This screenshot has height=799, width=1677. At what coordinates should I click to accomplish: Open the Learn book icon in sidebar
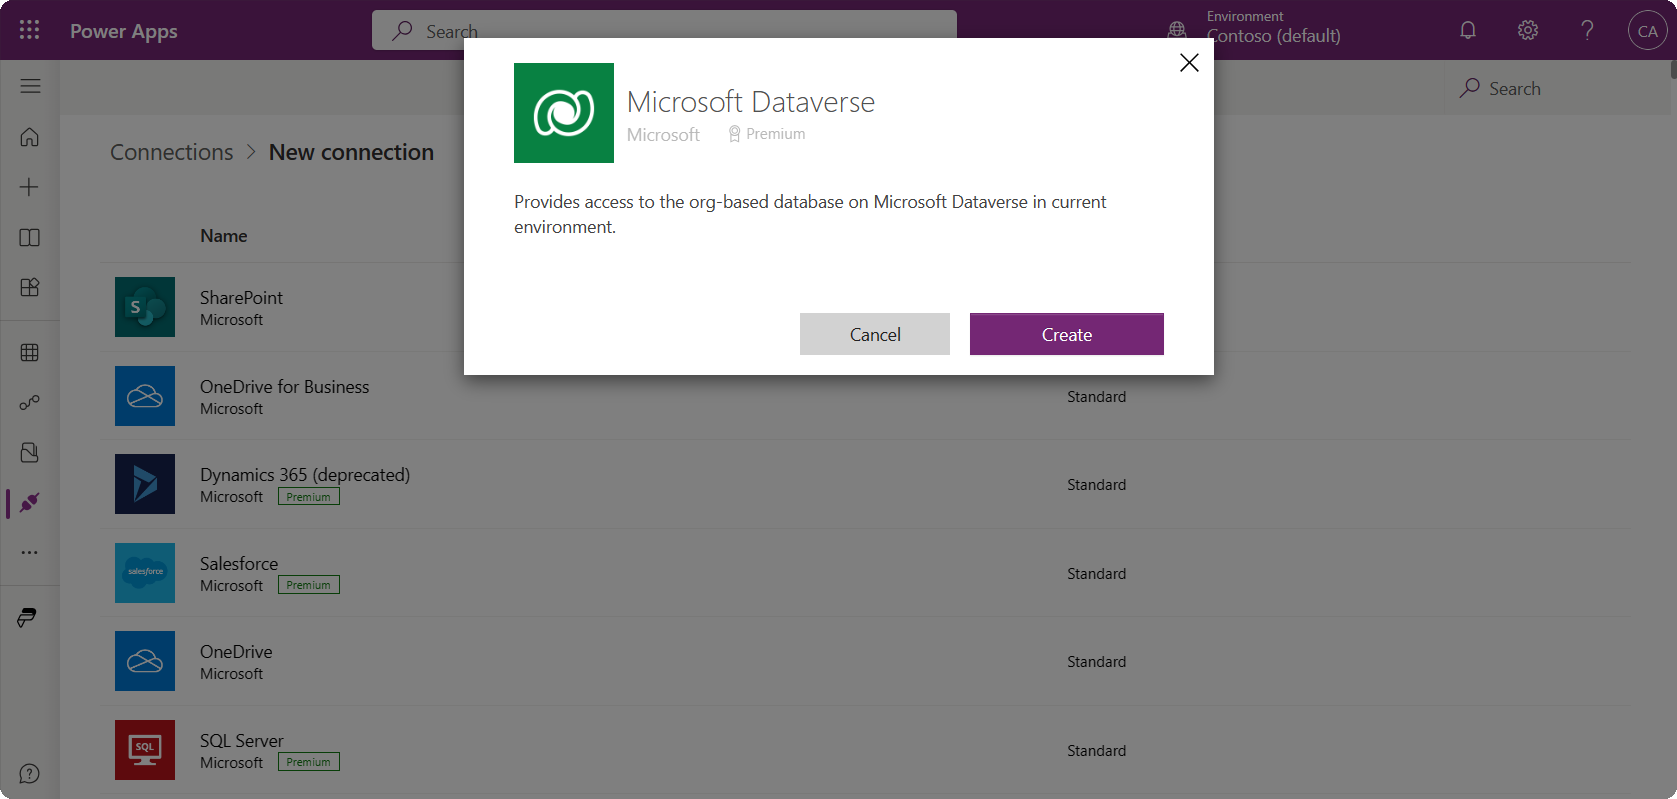click(x=30, y=237)
